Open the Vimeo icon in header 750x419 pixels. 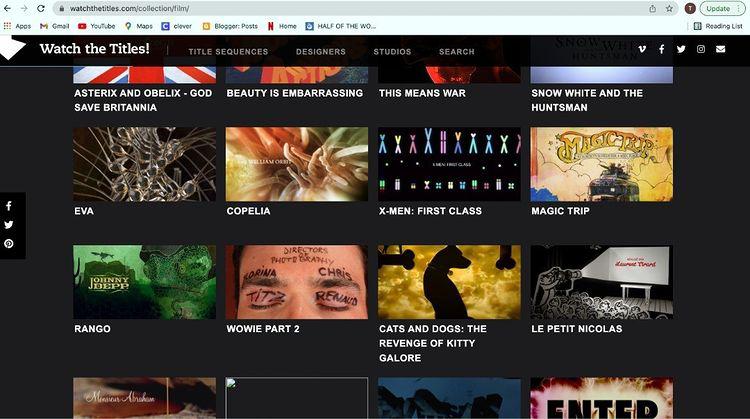click(x=642, y=49)
